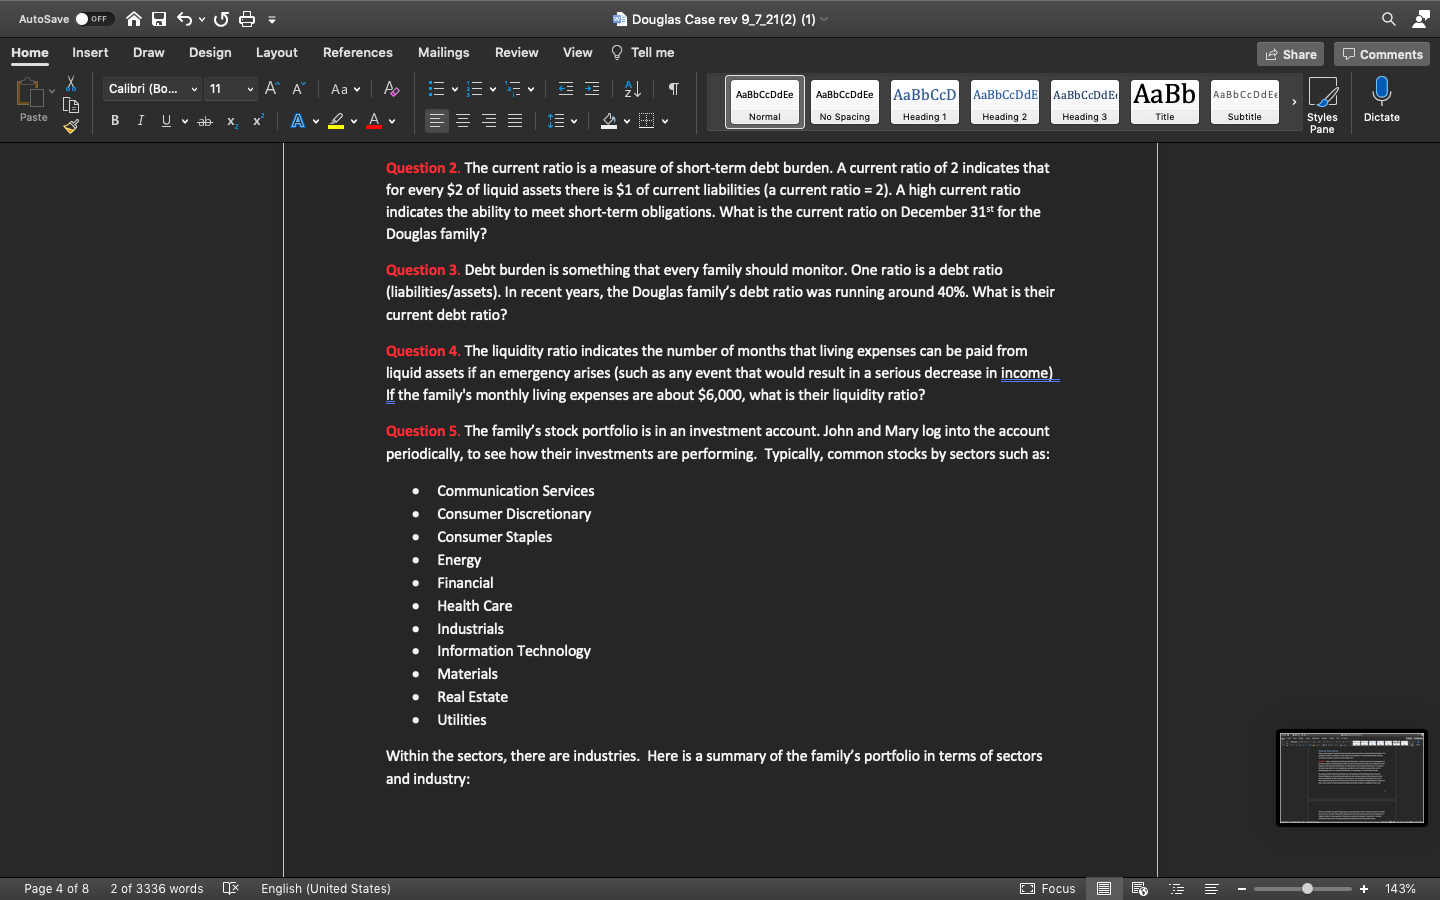Toggle italic formatting

pos(140,120)
